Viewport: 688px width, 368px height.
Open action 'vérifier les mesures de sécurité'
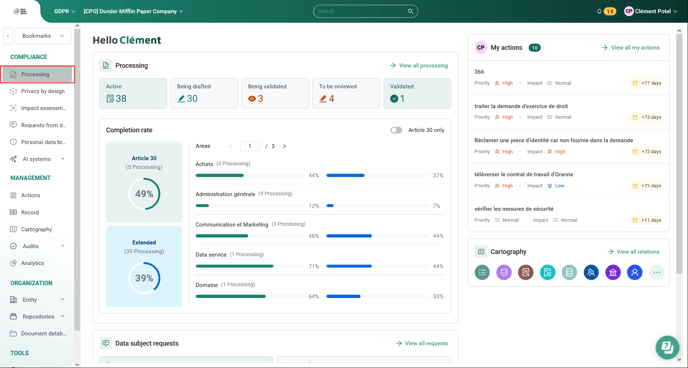(x=513, y=209)
